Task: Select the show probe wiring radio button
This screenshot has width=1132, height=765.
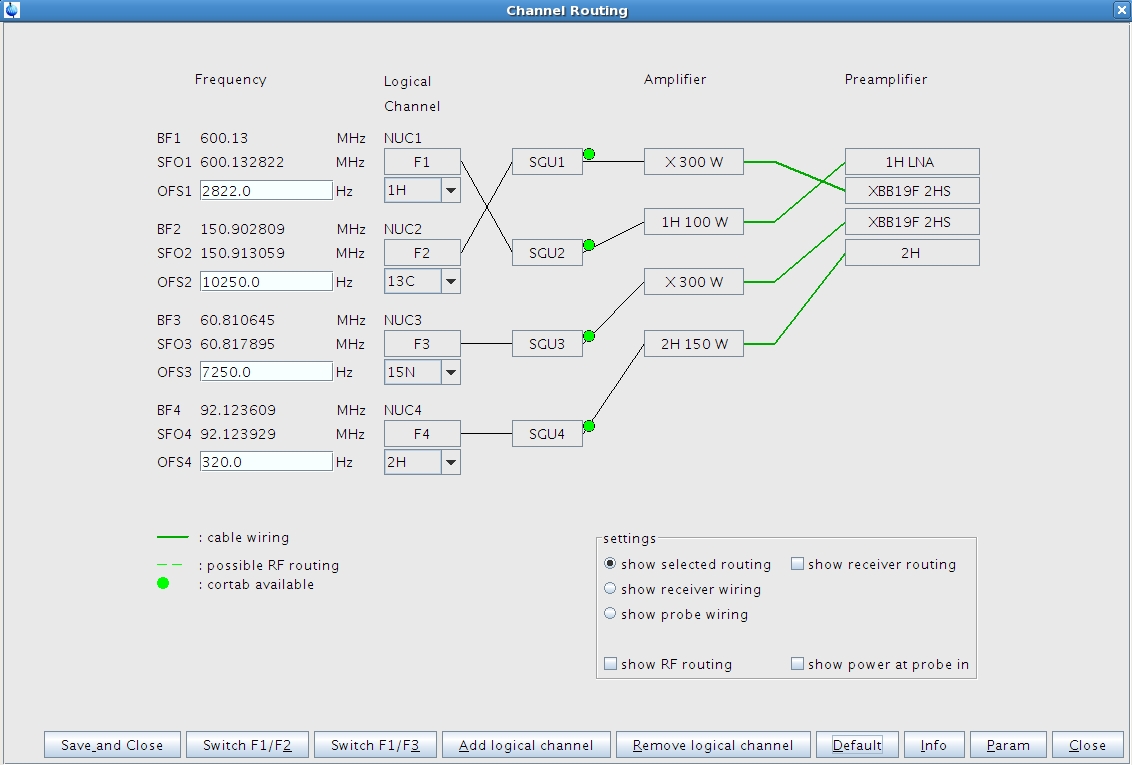Action: [x=610, y=614]
